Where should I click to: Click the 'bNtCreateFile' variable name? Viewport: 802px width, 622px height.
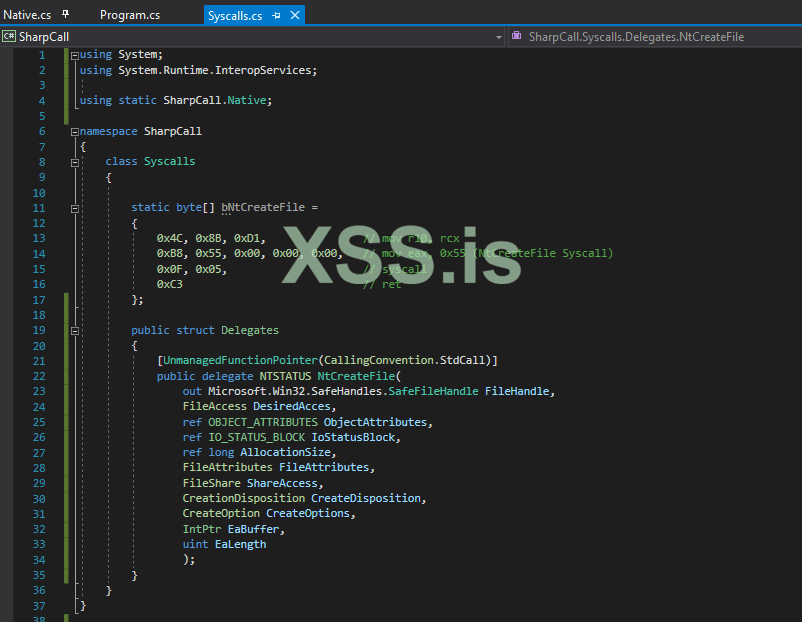(263, 207)
